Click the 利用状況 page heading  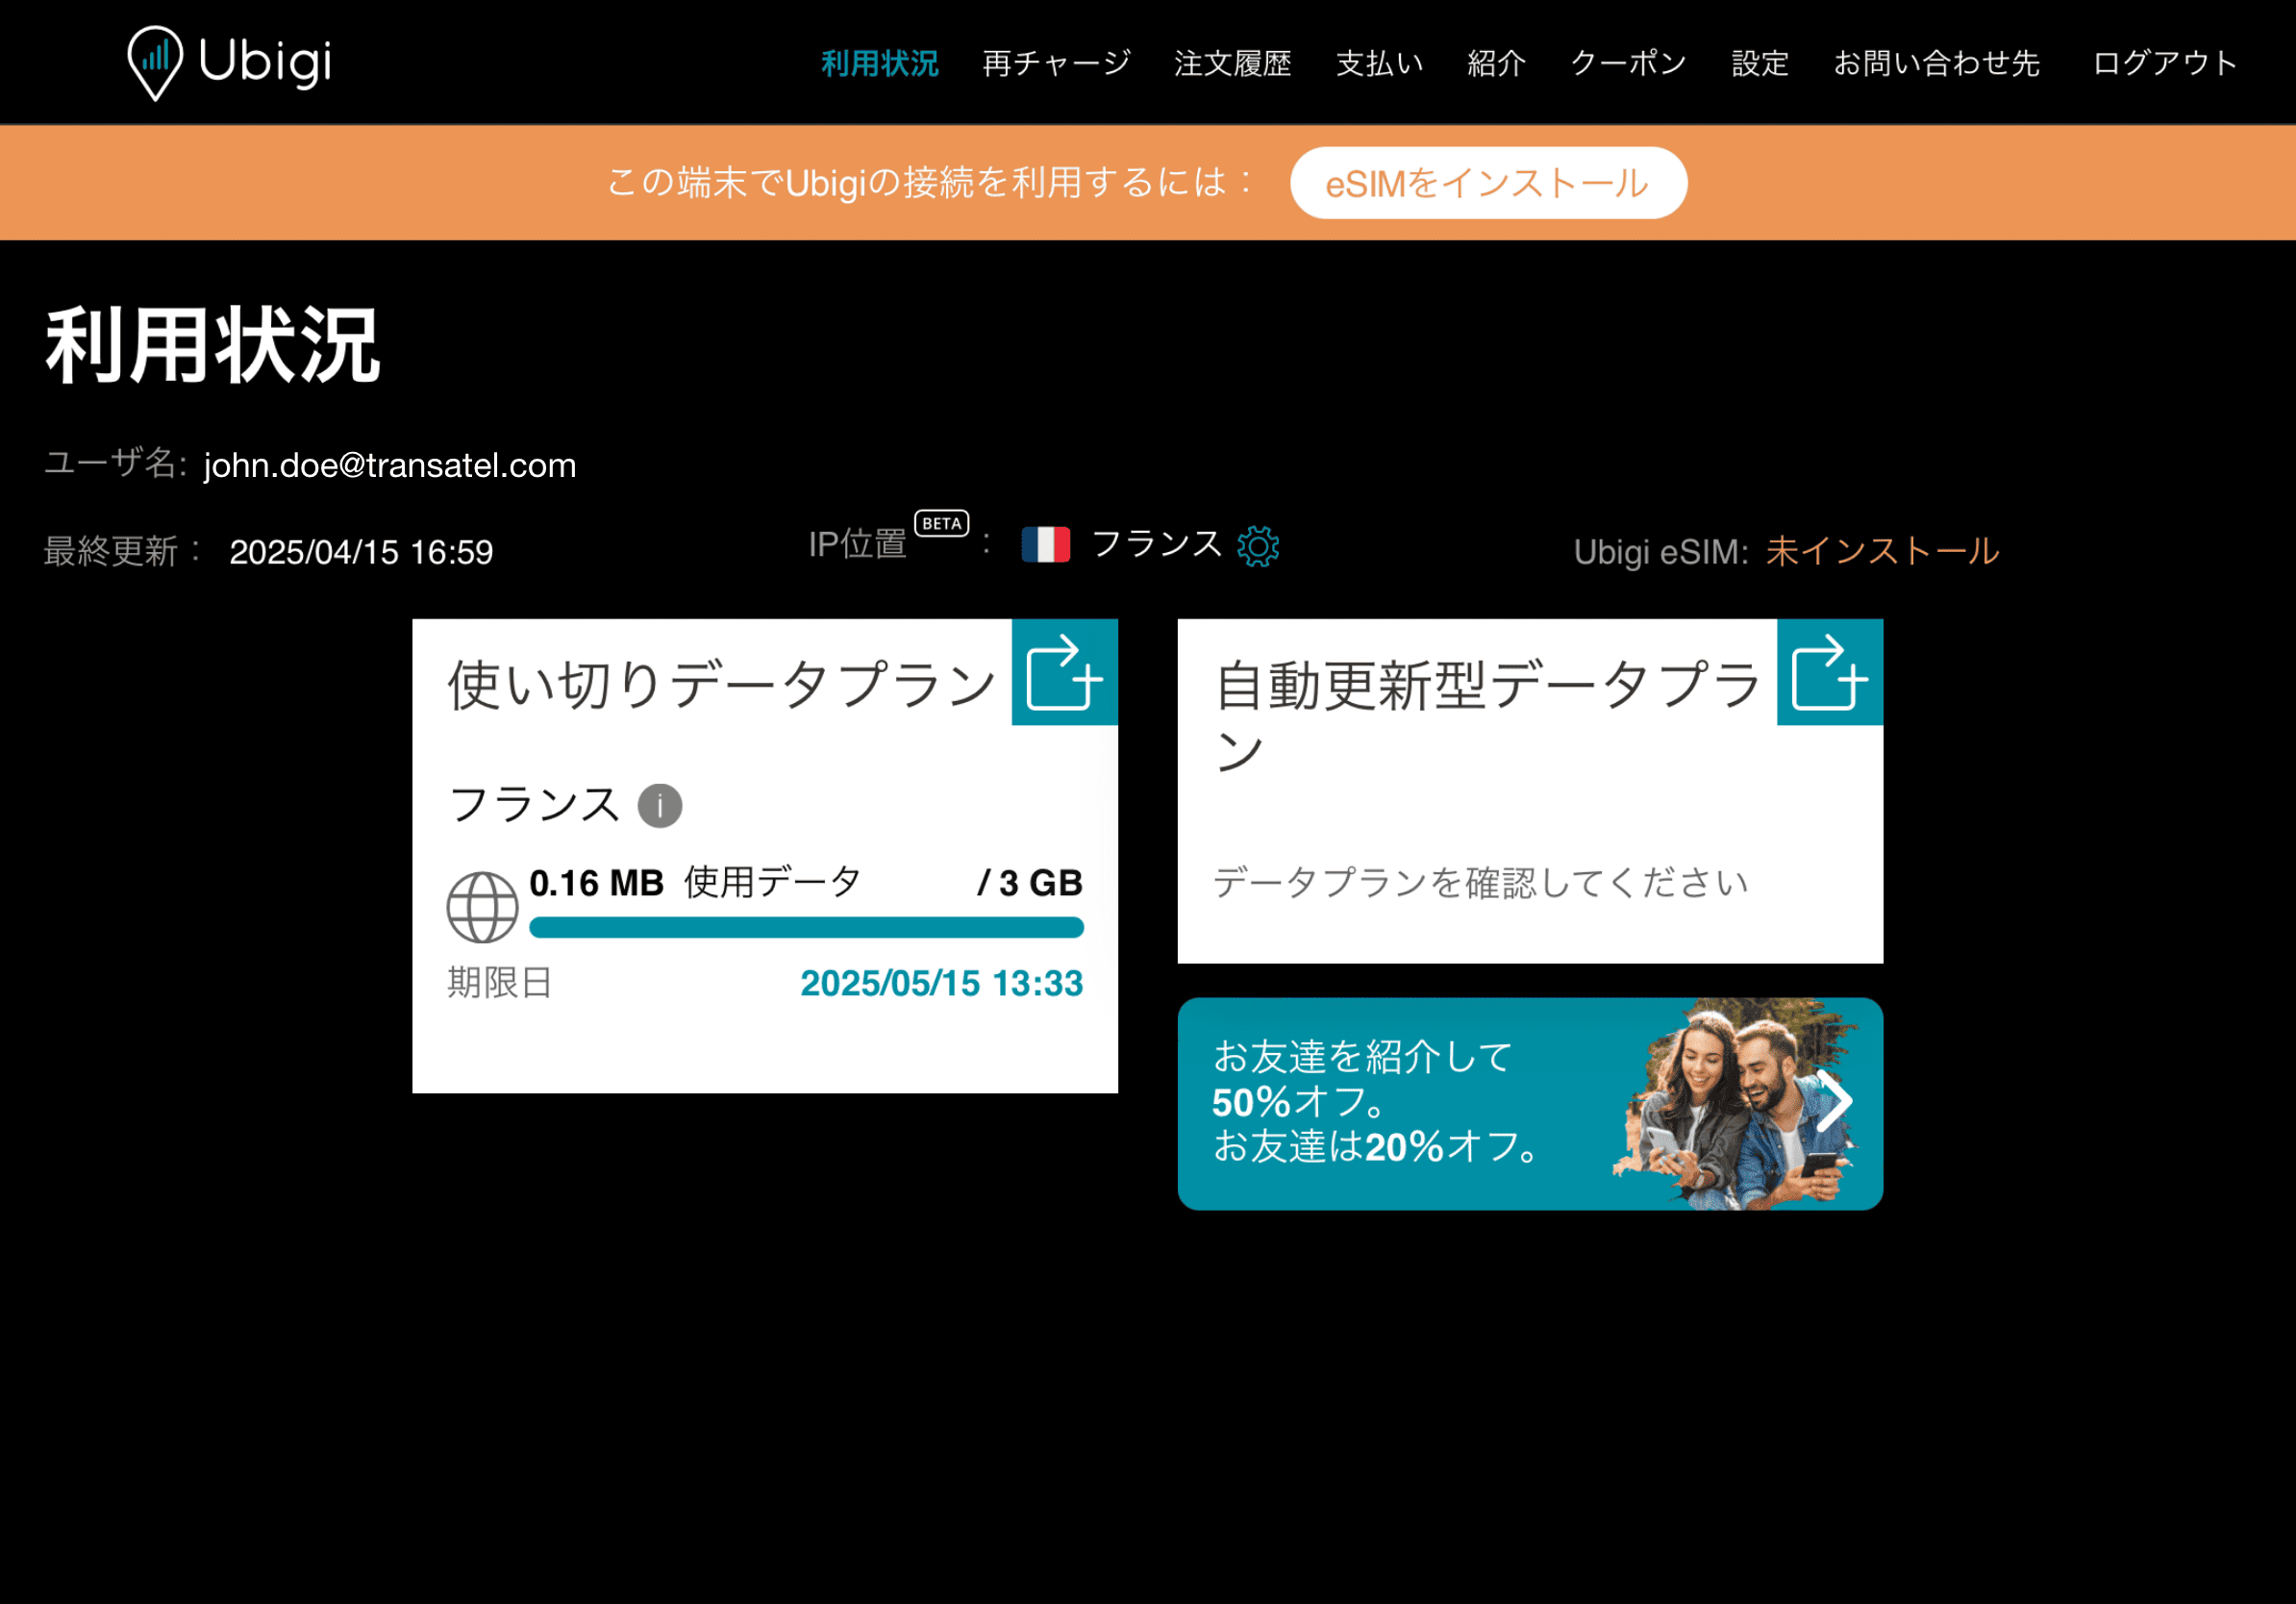tap(213, 346)
